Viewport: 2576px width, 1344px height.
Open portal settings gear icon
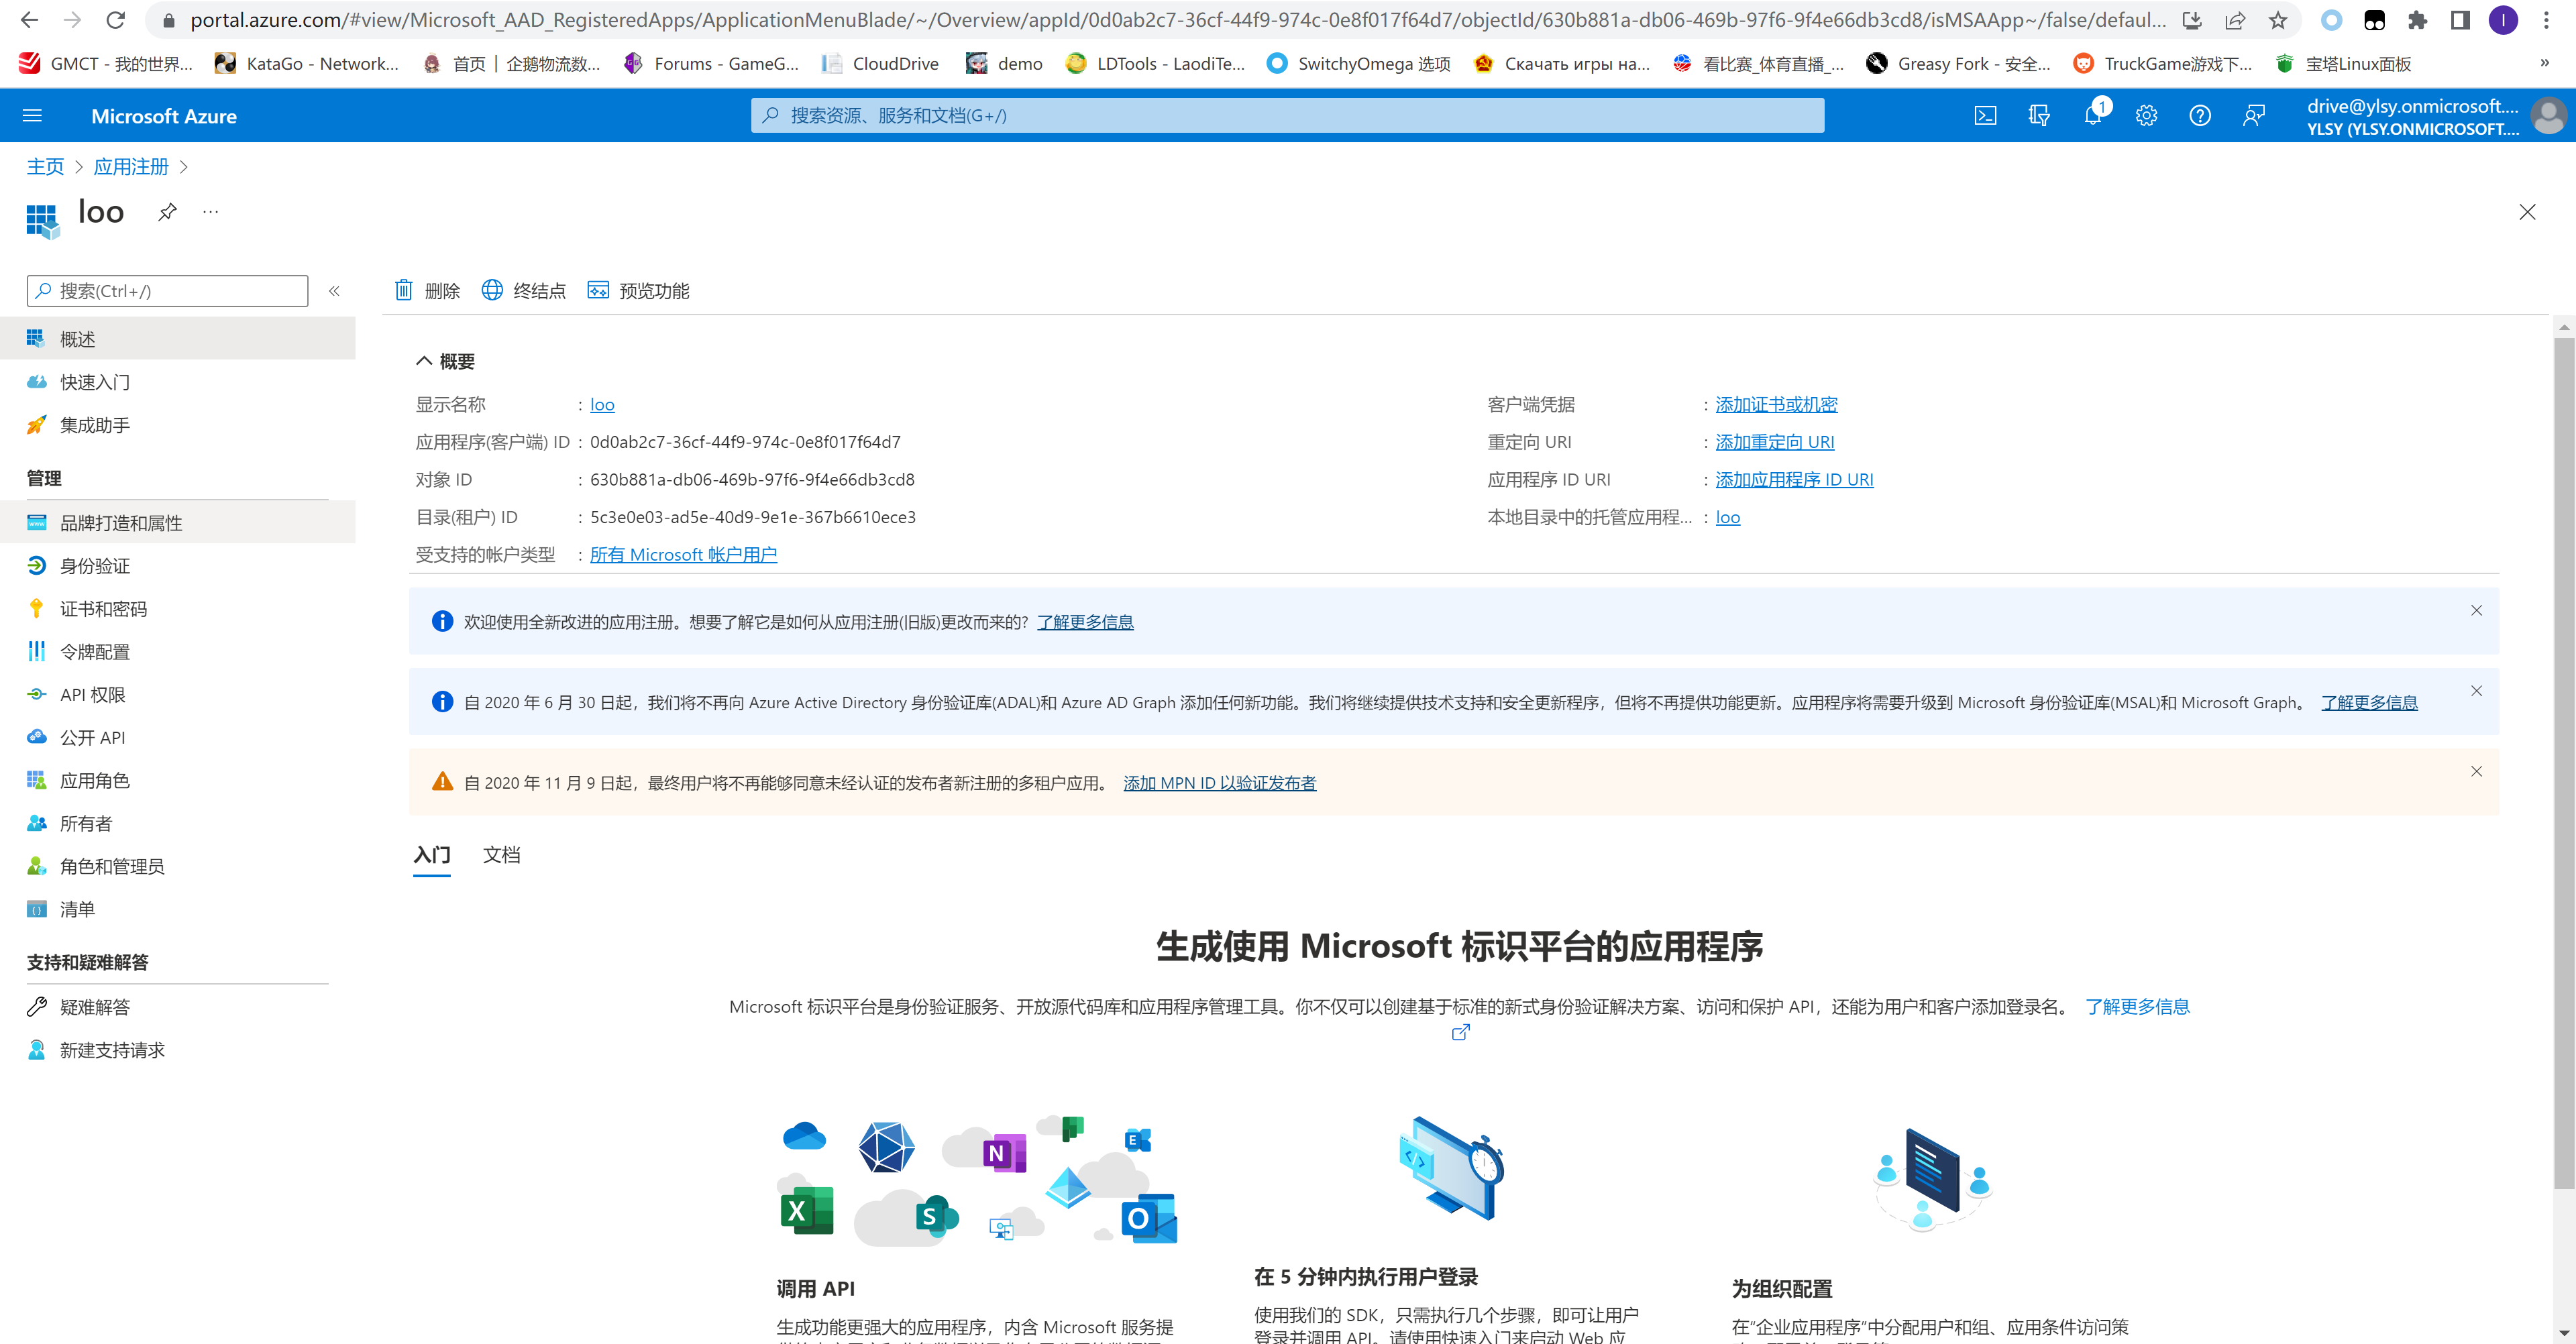point(2146,116)
